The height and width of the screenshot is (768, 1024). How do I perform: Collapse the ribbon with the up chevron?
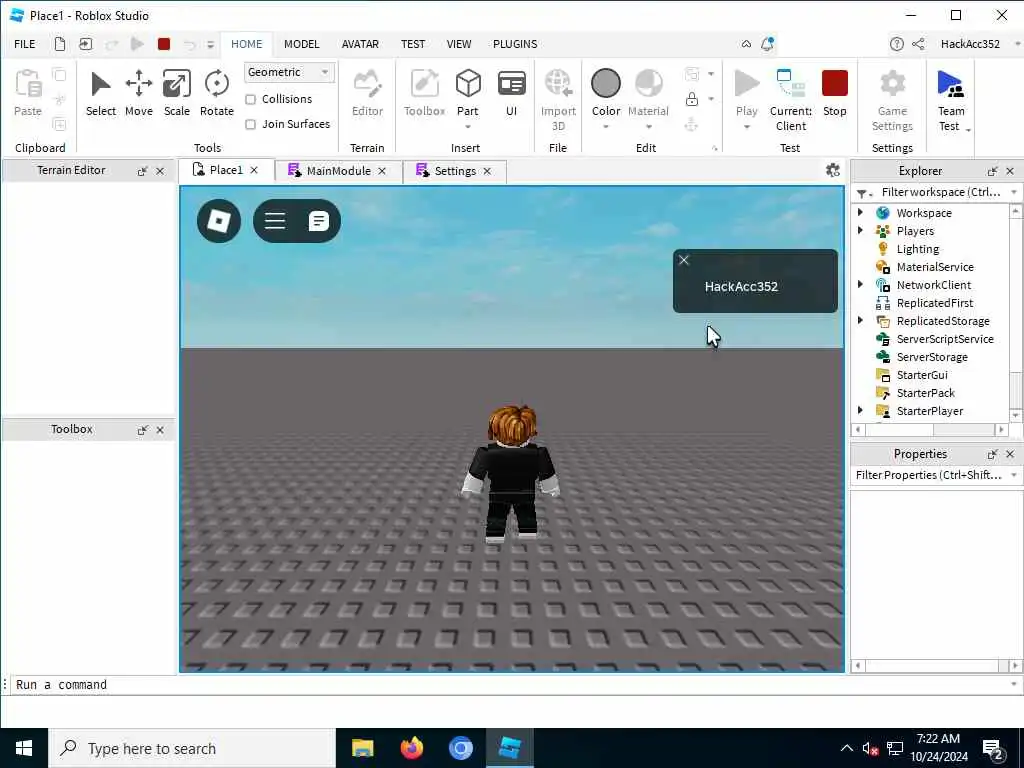pos(746,44)
